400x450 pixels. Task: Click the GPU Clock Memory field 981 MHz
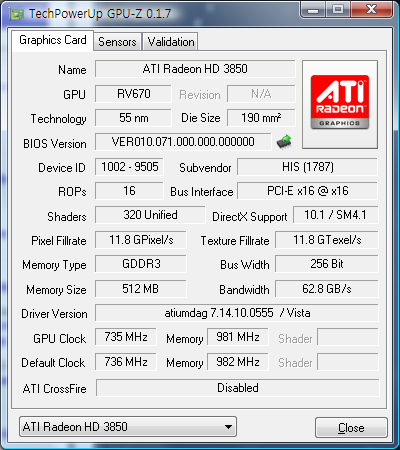(x=238, y=337)
